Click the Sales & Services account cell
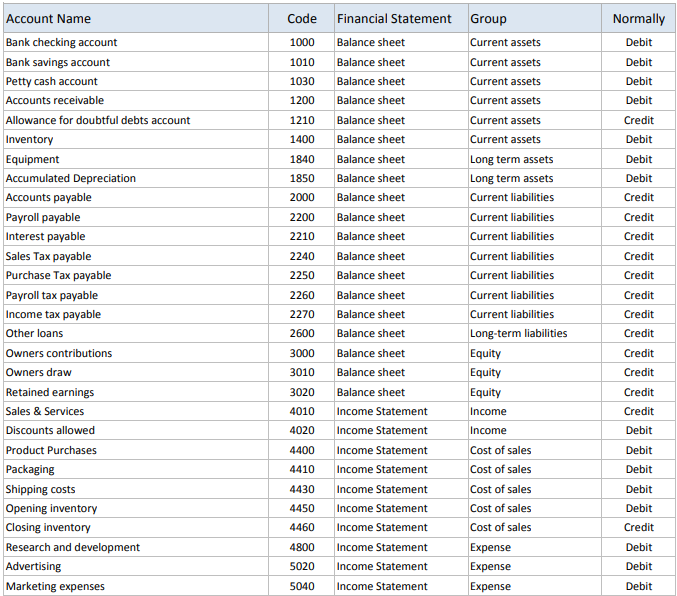Image resolution: width=677 pixels, height=596 pixels. pos(136,411)
